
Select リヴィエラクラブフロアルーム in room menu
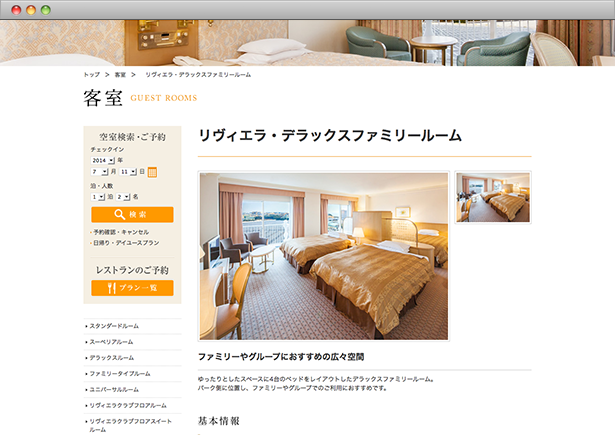point(132,406)
